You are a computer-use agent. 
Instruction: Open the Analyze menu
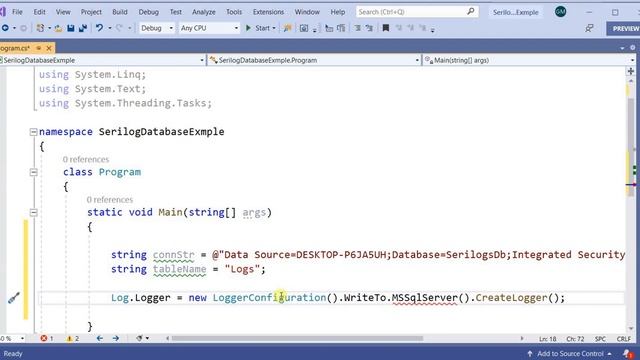tap(204, 12)
